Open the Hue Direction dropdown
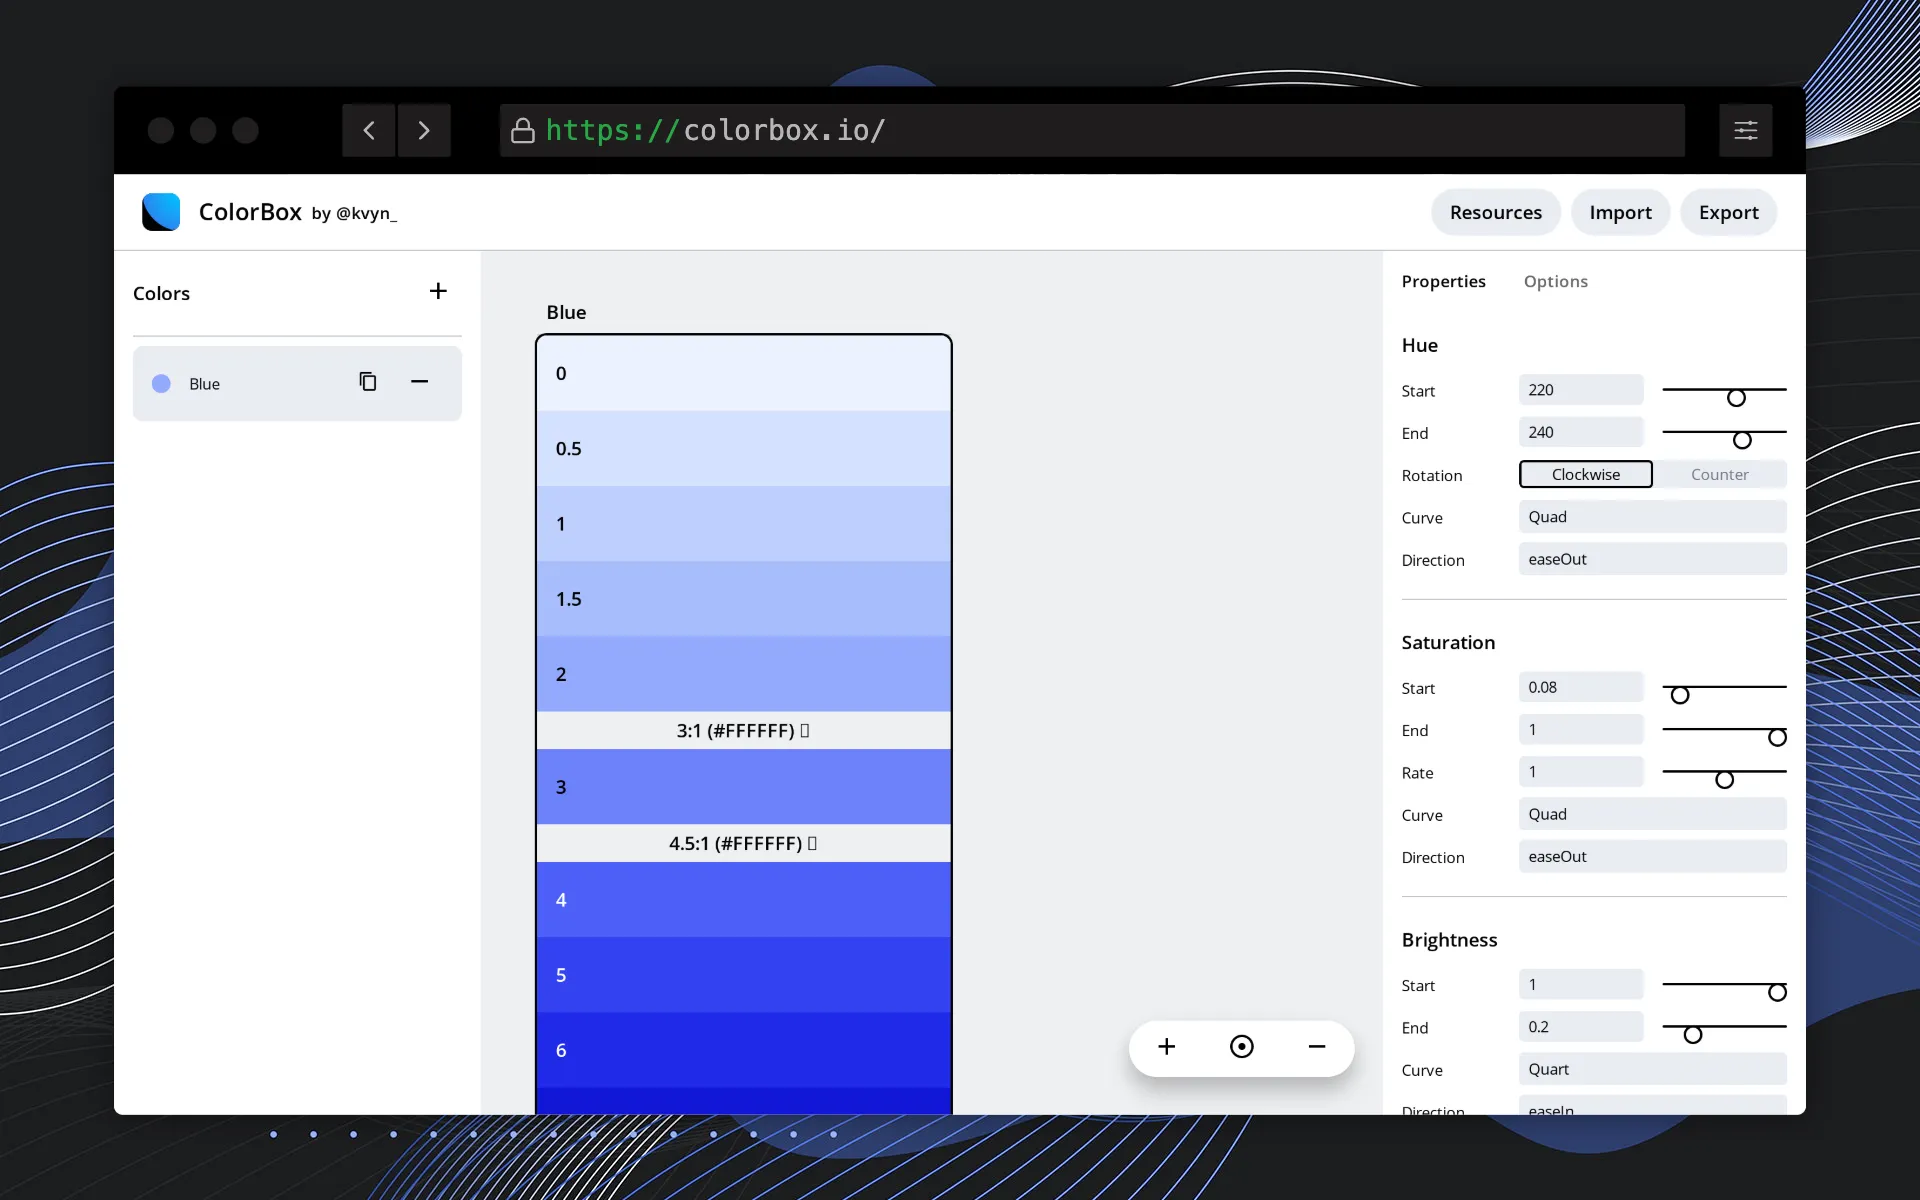1920x1200 pixels. click(1652, 559)
